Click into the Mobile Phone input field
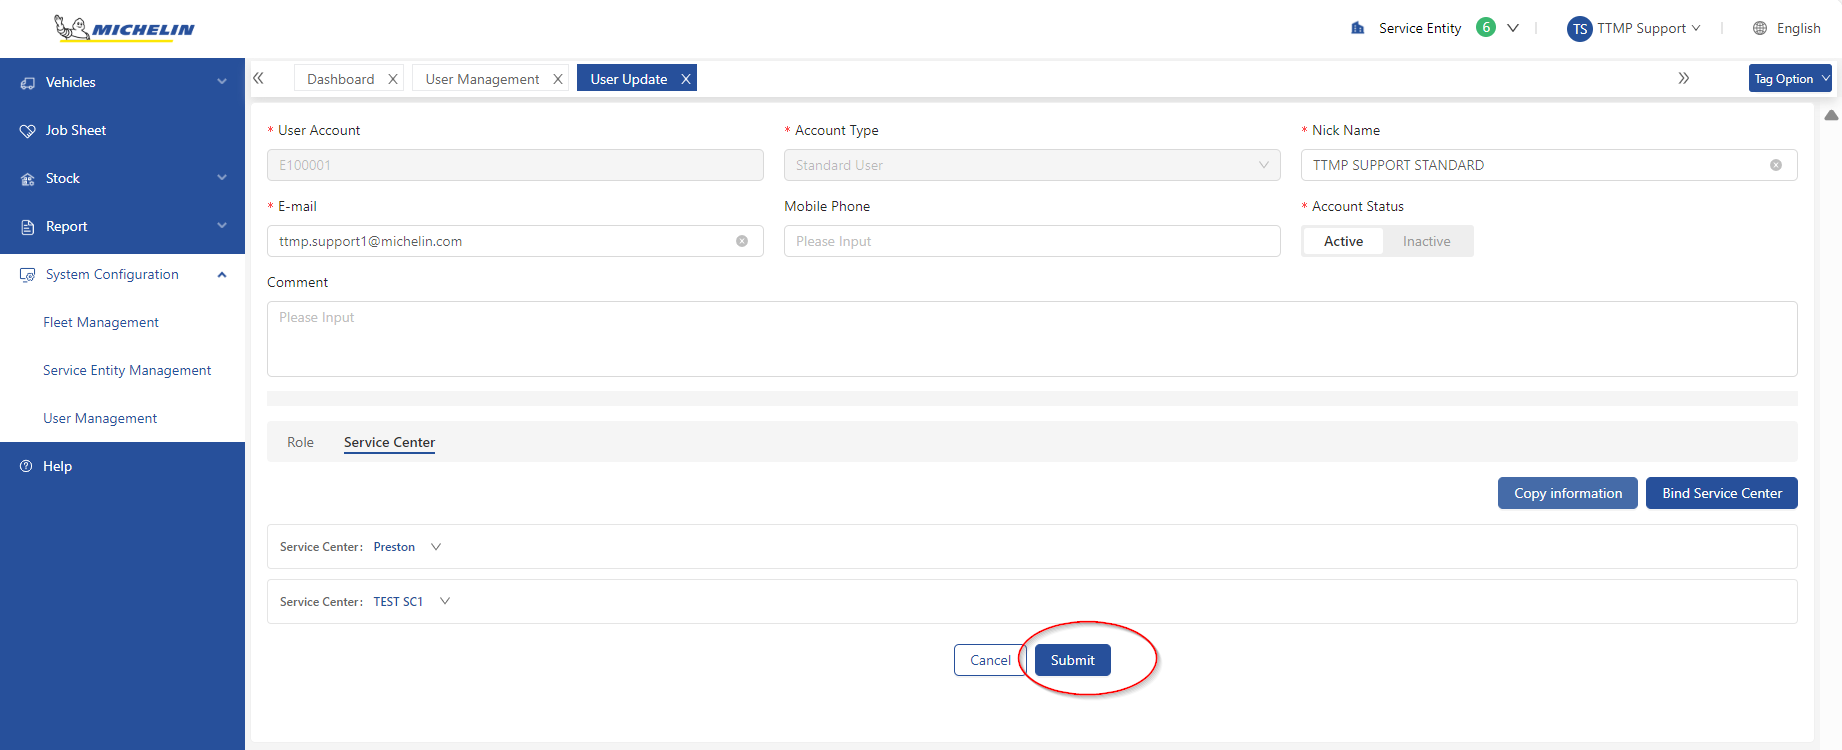1842x750 pixels. pyautogui.click(x=1031, y=241)
